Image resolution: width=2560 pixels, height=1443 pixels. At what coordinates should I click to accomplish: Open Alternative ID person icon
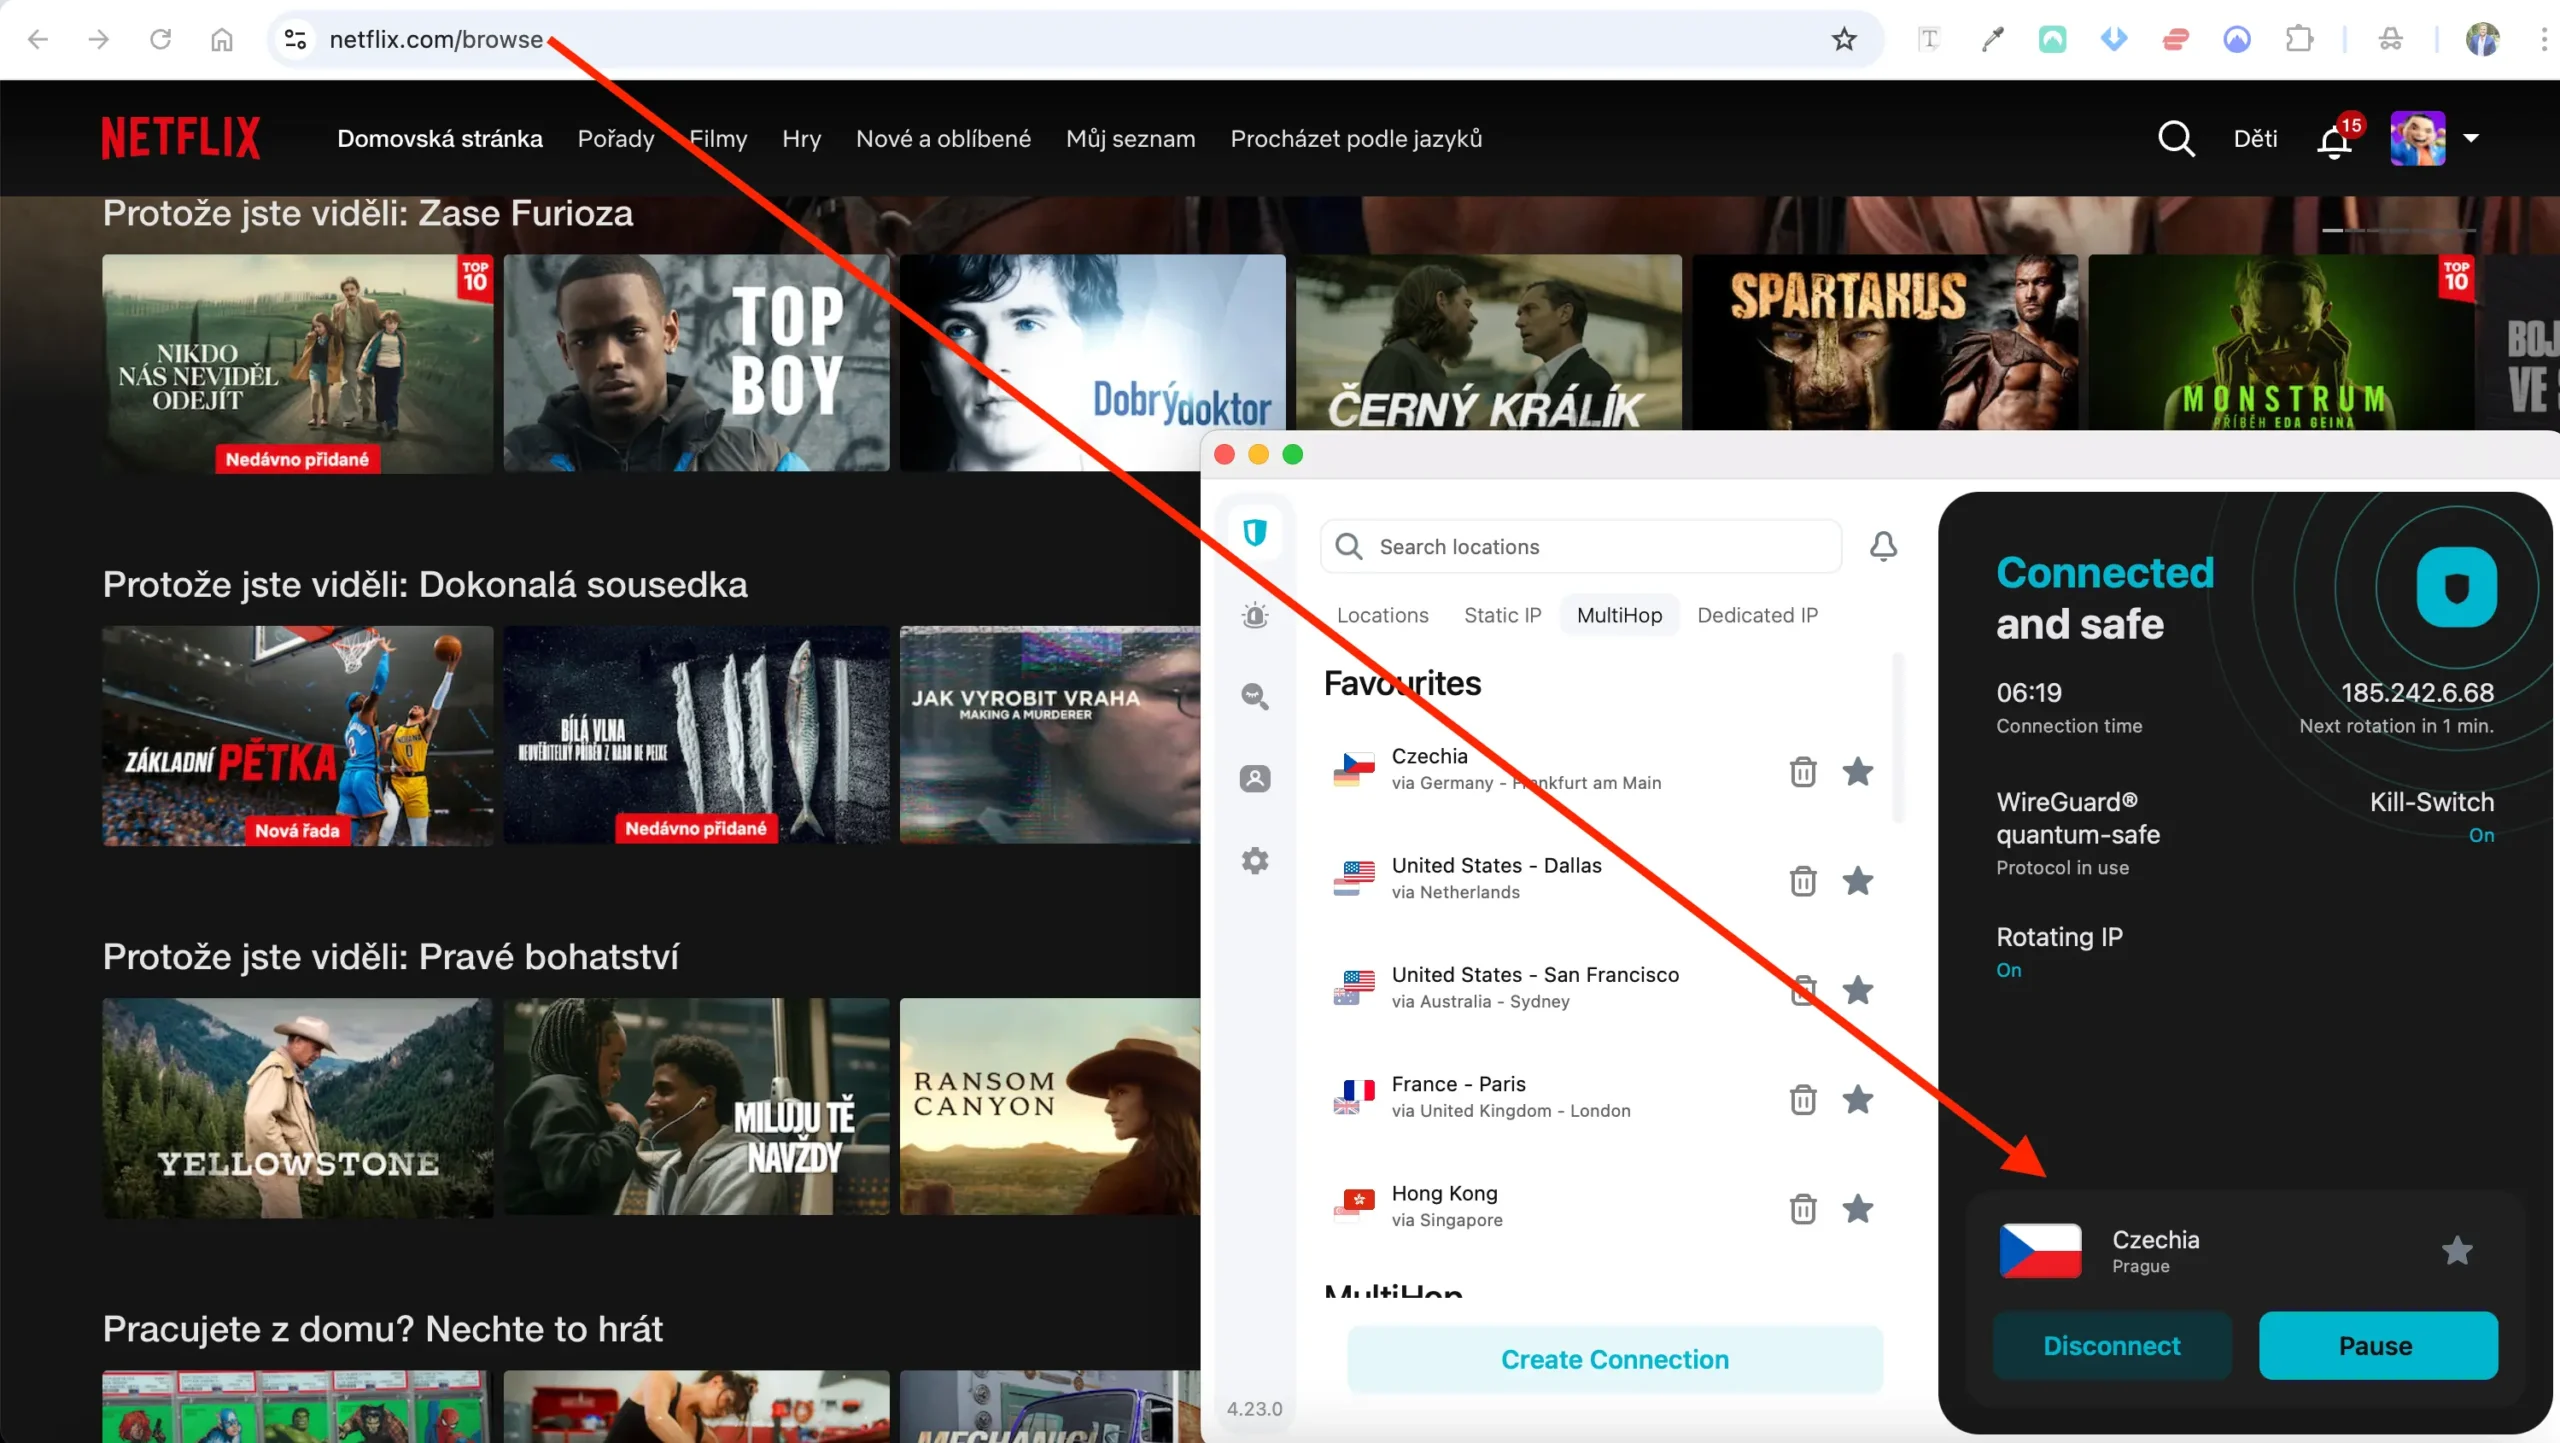[1256, 778]
